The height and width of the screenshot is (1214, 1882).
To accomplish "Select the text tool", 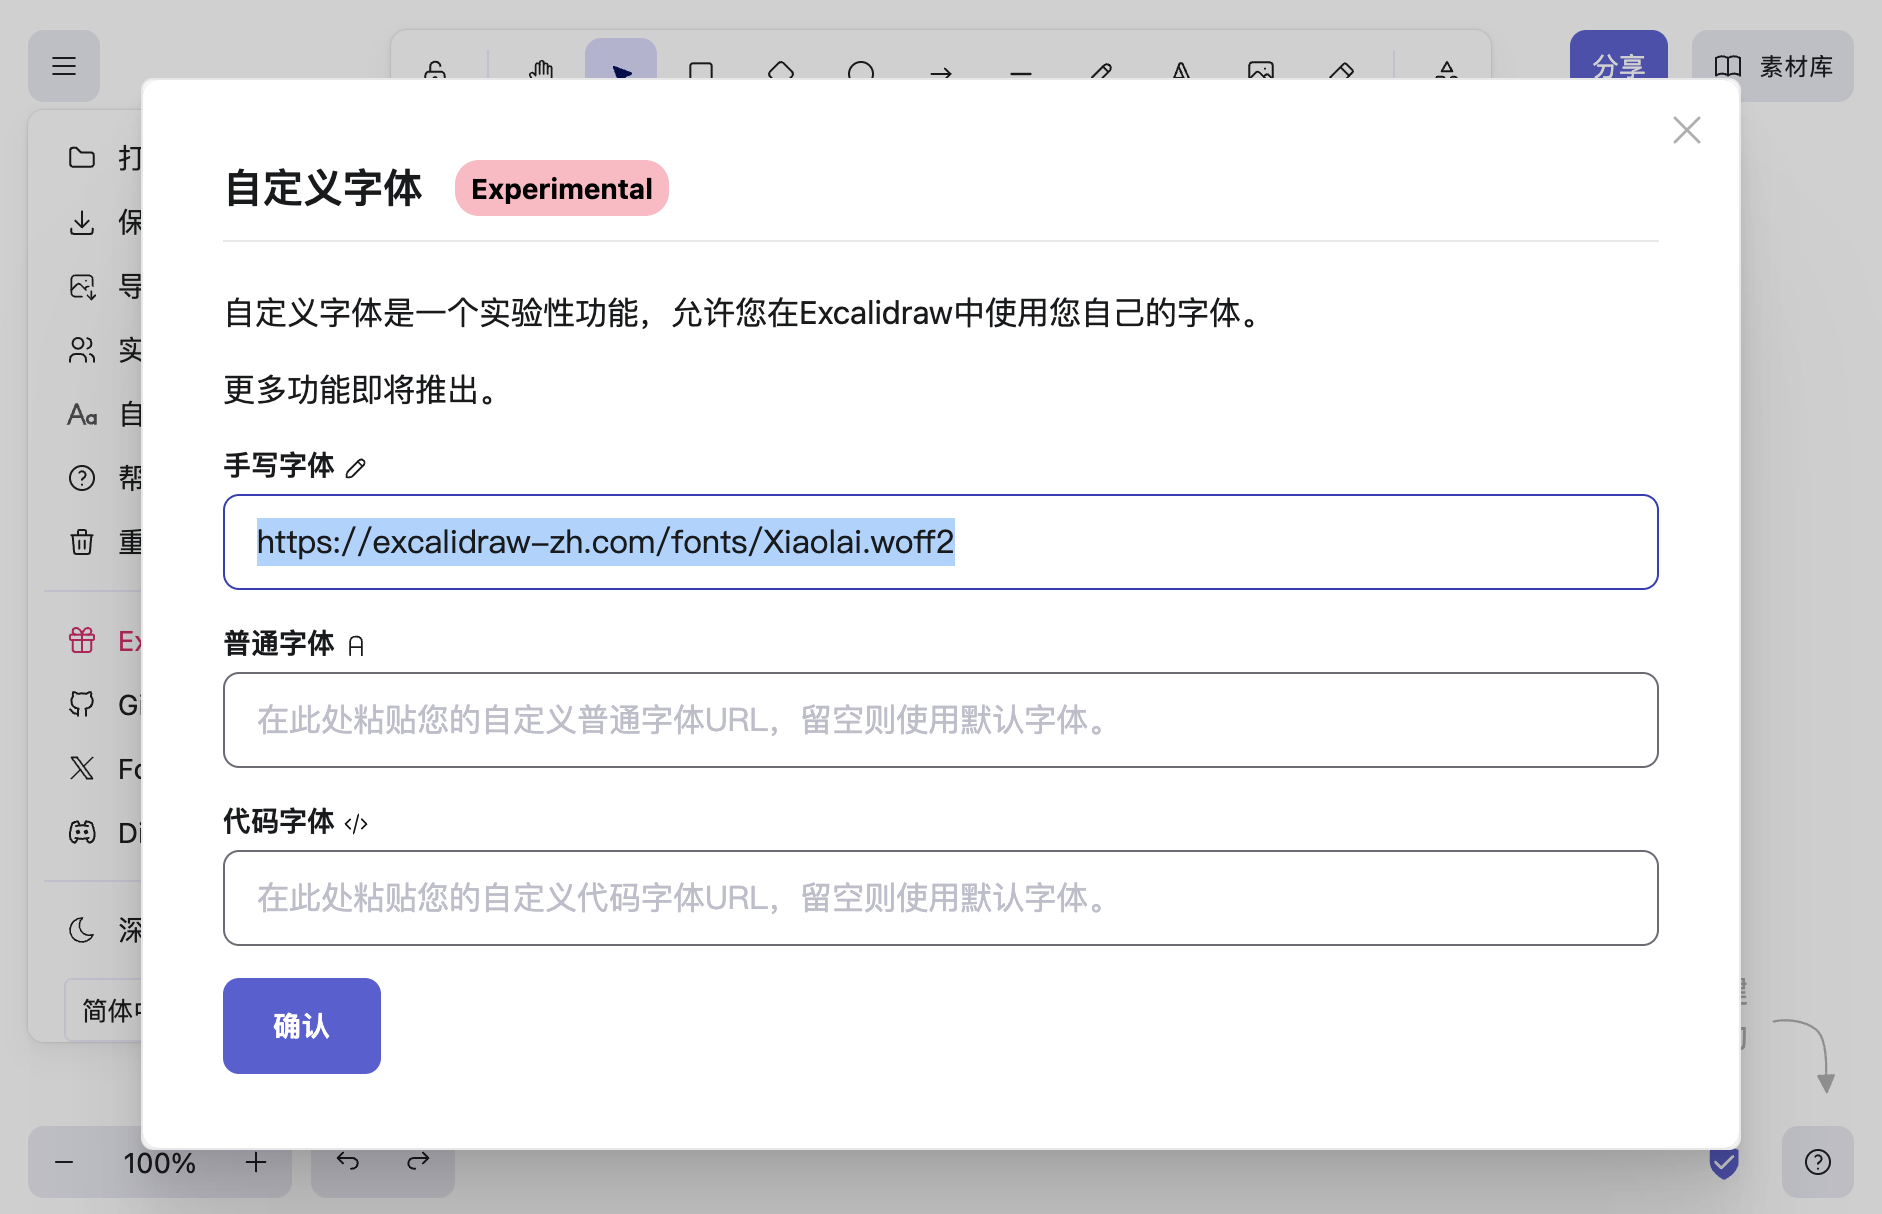I will (x=1181, y=68).
